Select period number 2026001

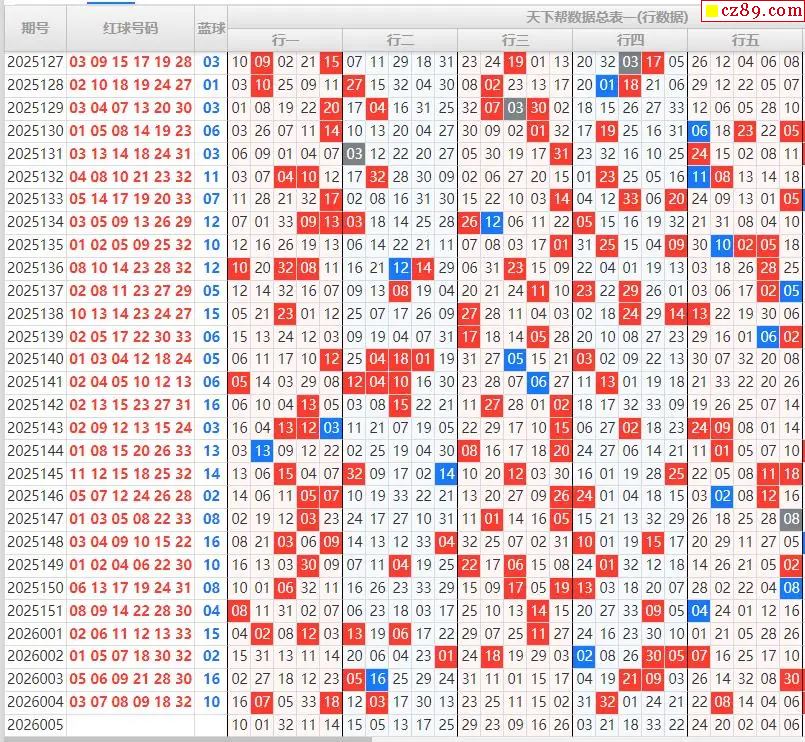click(35, 633)
